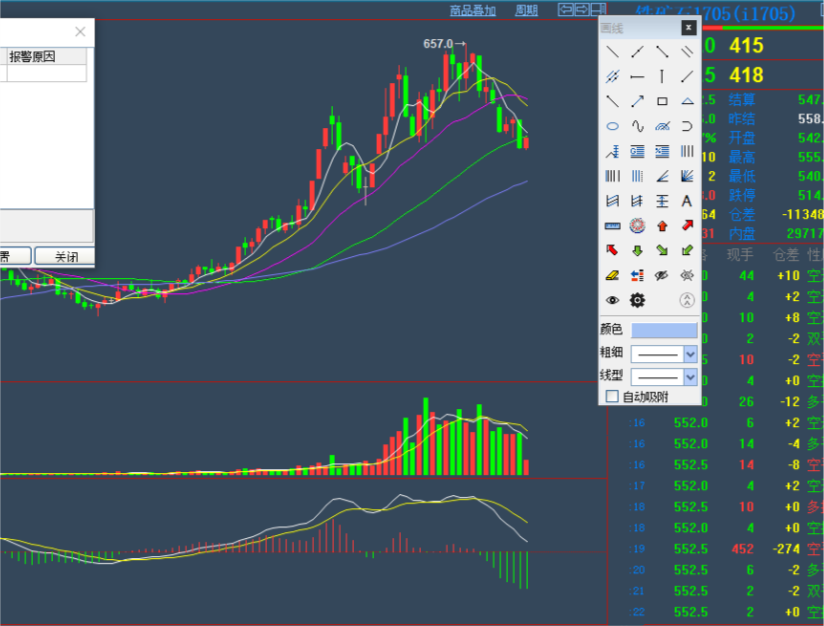
Task: Collapse the drawing panel with double chevron
Action: (x=687, y=300)
